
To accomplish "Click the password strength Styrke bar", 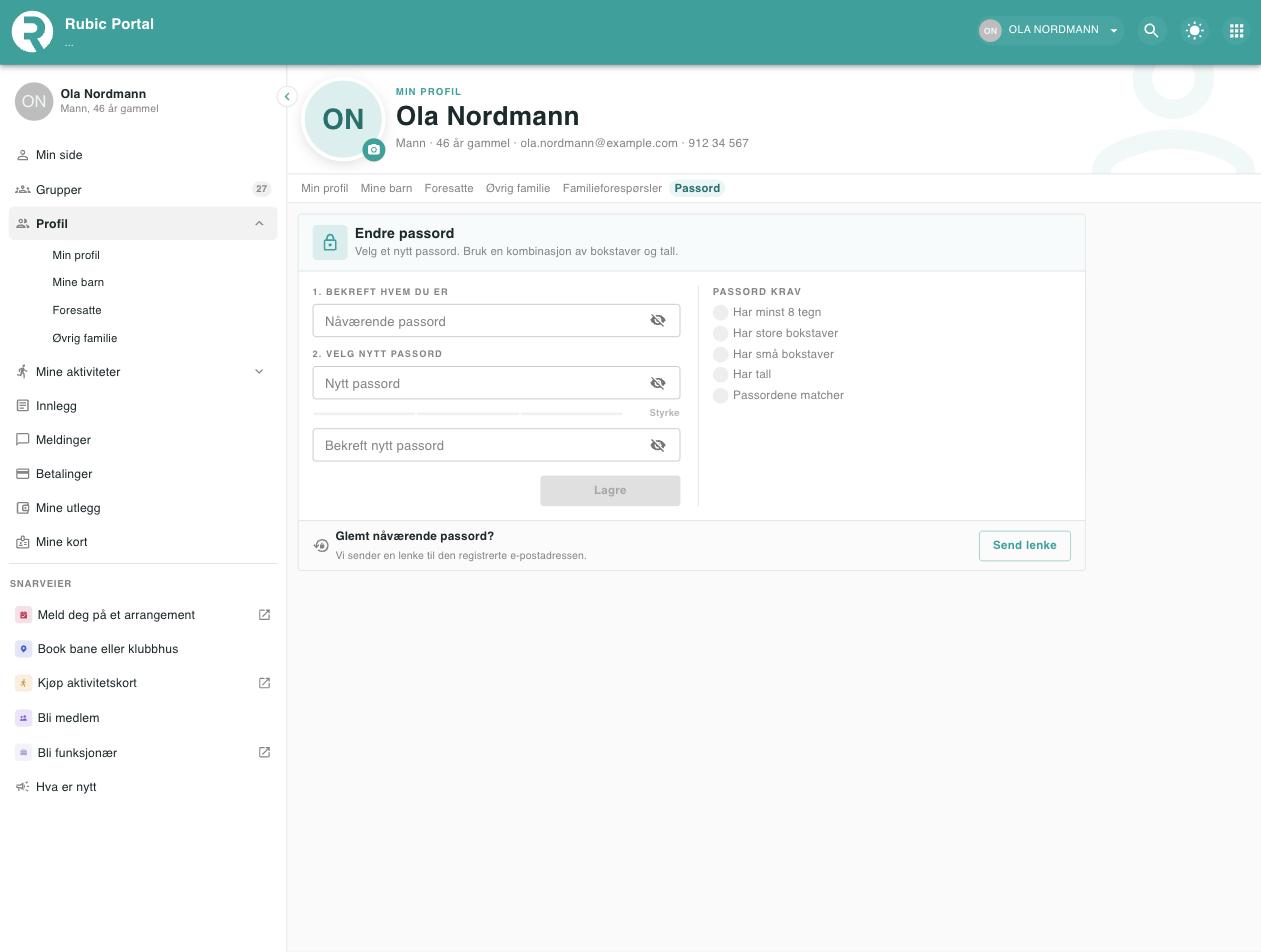I will coord(468,413).
